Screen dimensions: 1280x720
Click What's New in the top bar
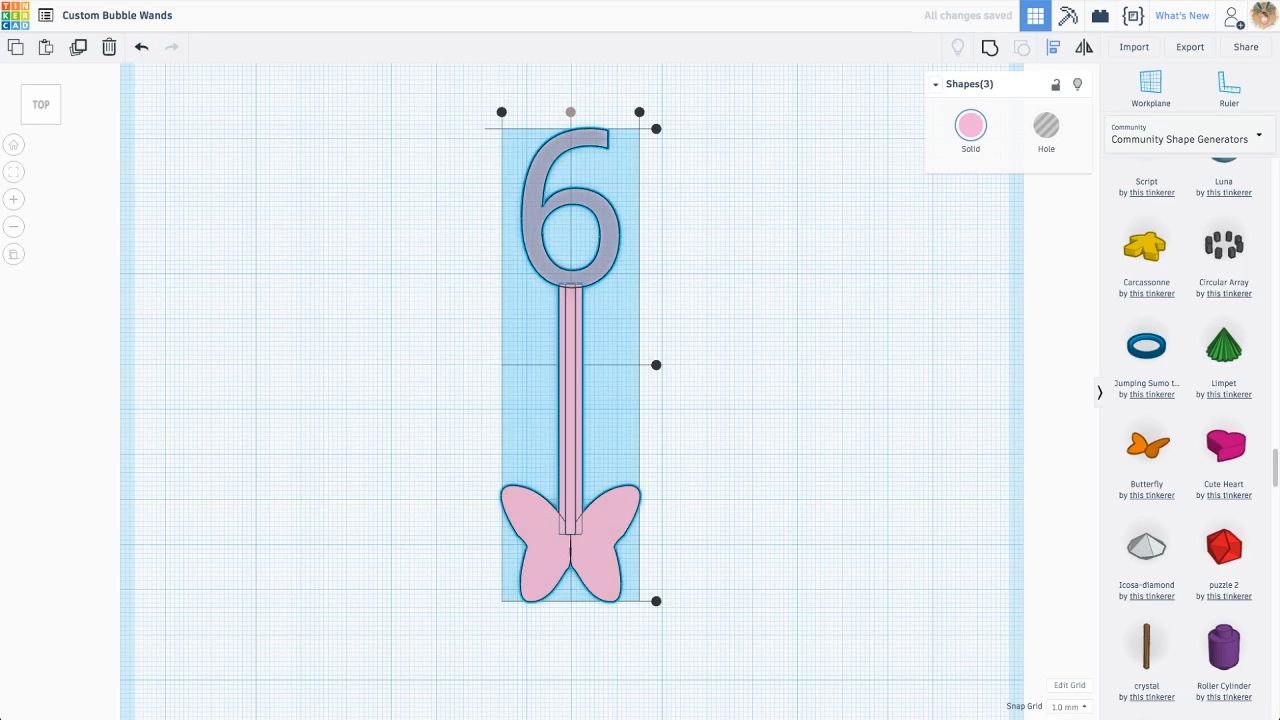(1182, 15)
